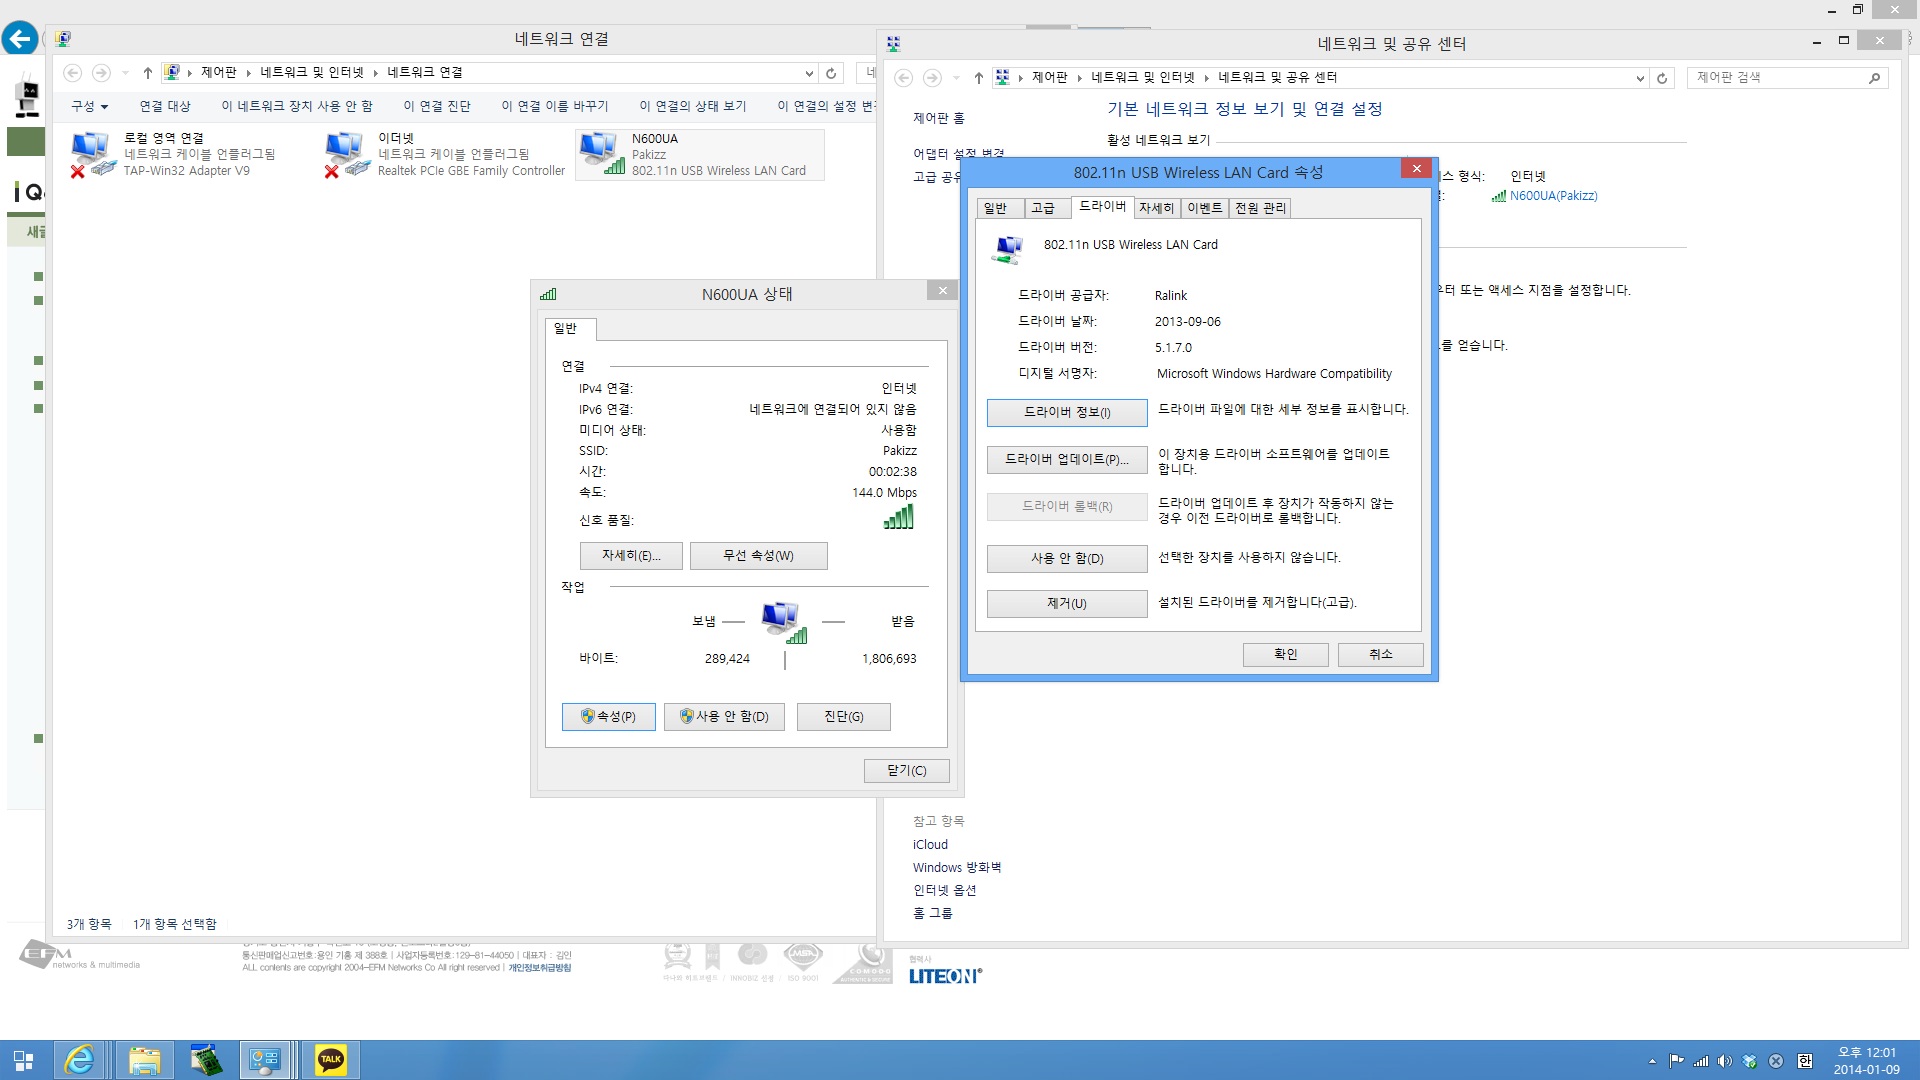Confirm with 확인 in properties dialog
1920x1080 pixels.
click(1285, 654)
